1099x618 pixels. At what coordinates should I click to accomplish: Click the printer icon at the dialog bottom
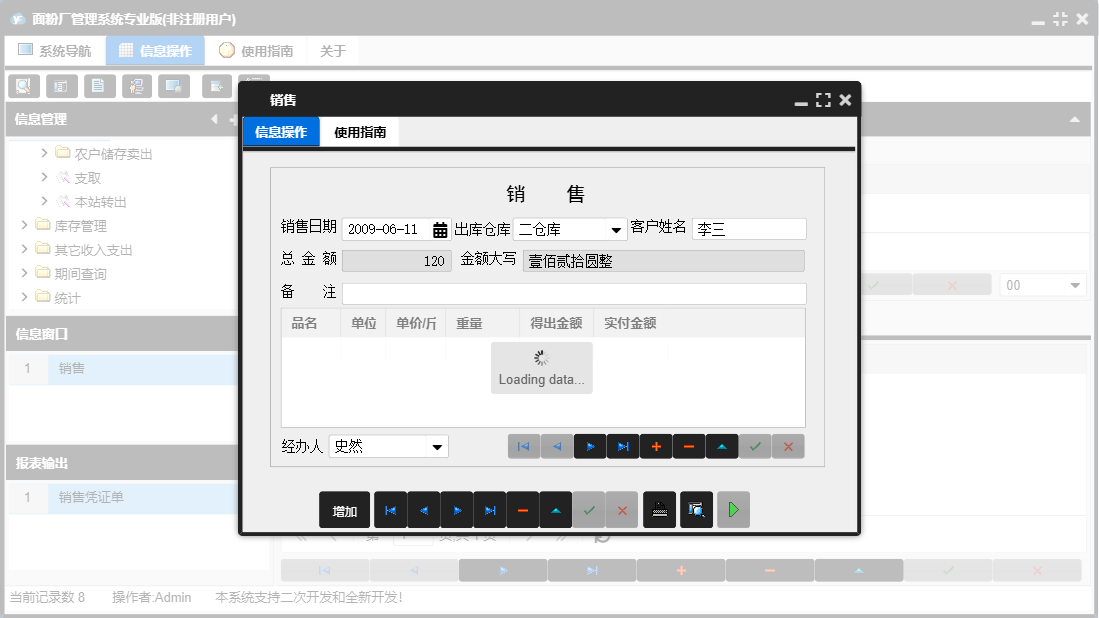tap(661, 509)
